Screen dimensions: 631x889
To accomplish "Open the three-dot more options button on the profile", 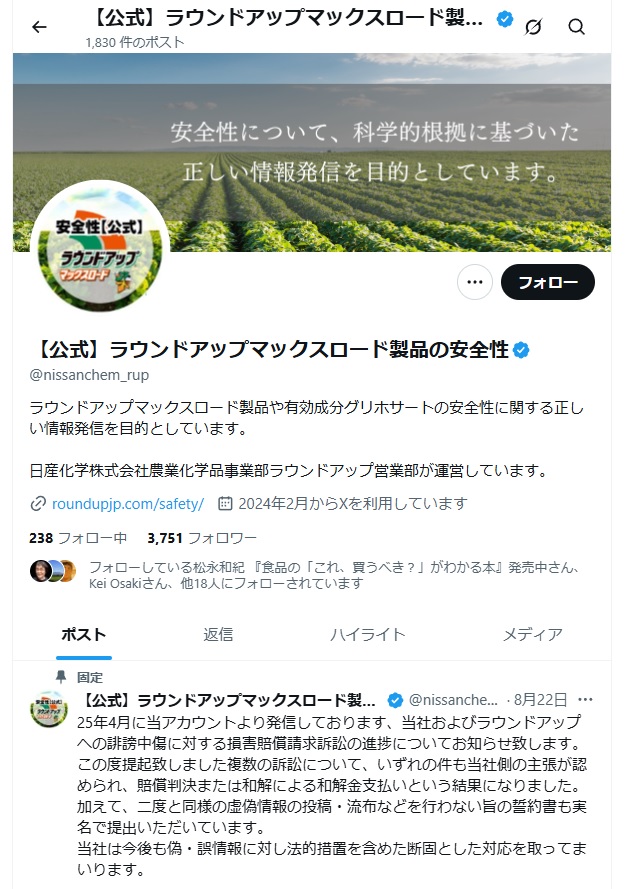I will tap(475, 282).
